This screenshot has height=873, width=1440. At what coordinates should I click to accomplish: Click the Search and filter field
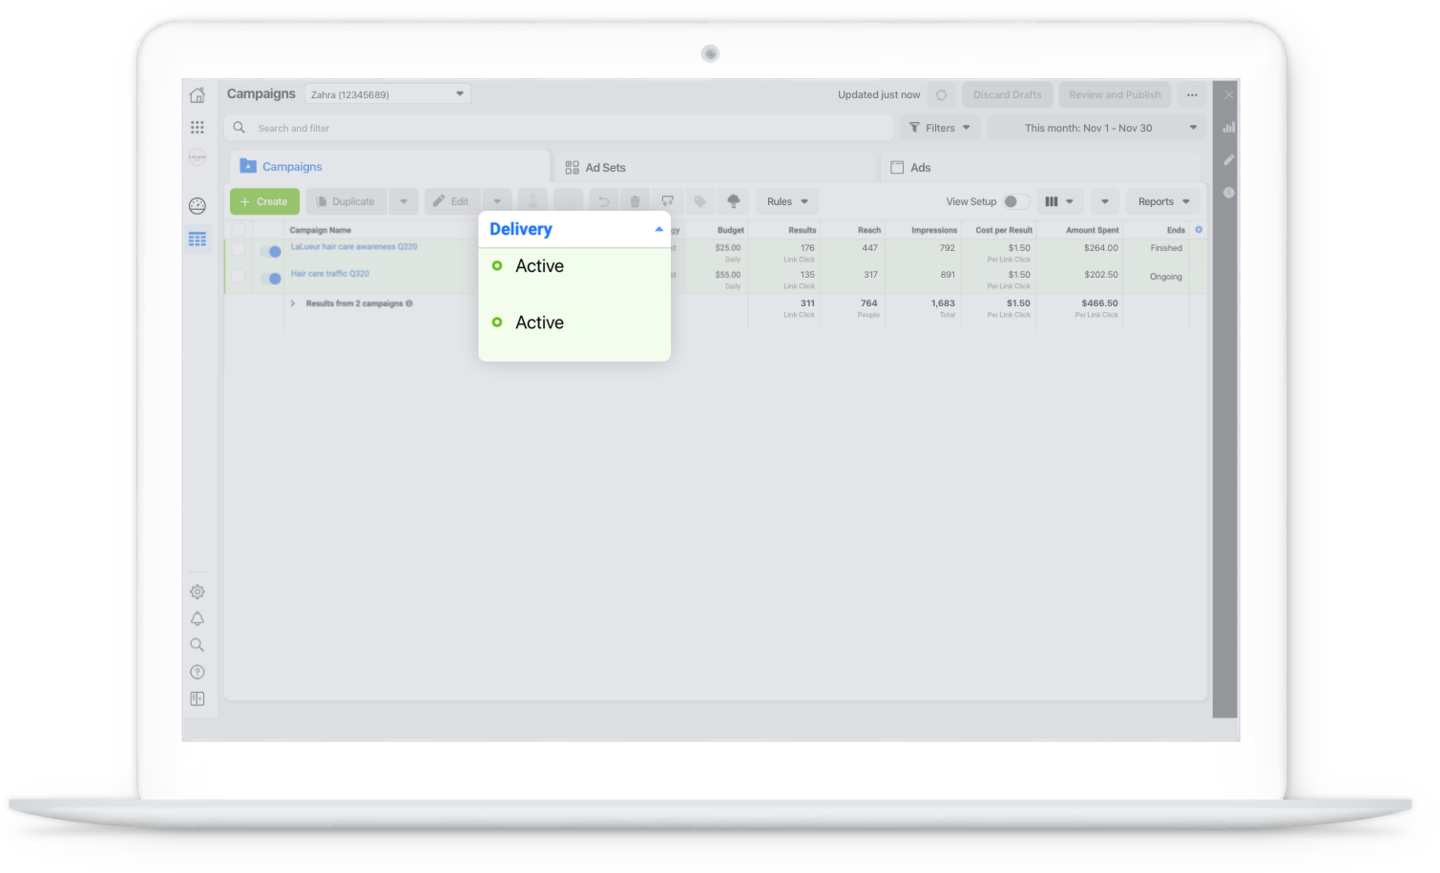(560, 128)
